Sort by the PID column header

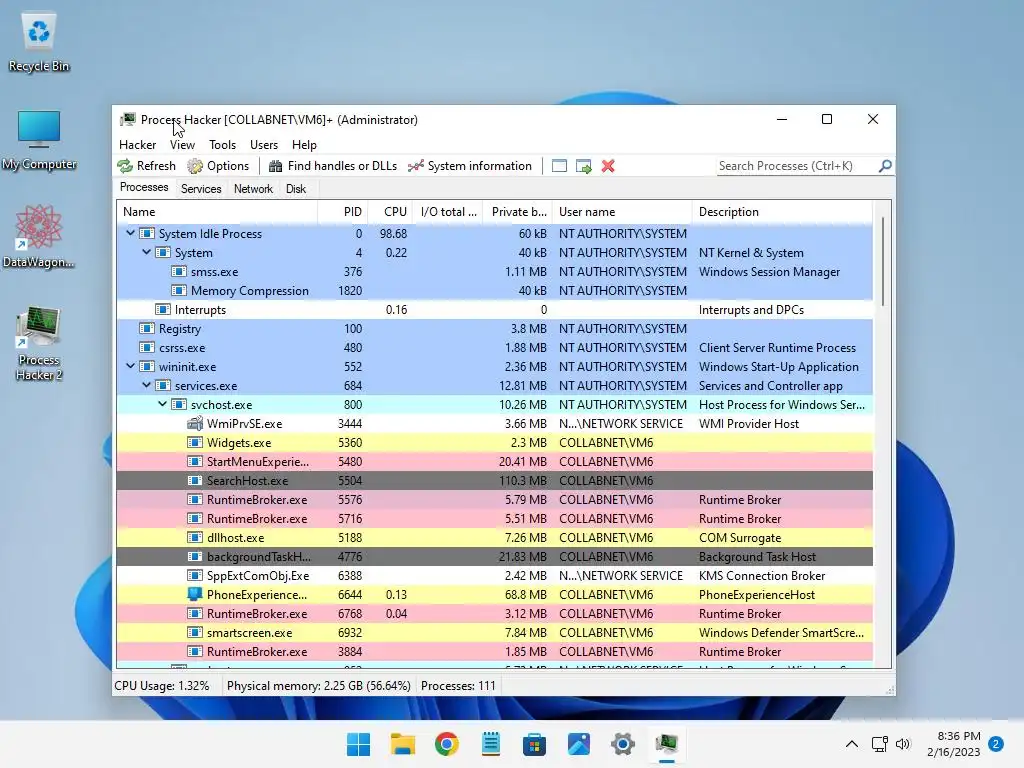pos(343,212)
